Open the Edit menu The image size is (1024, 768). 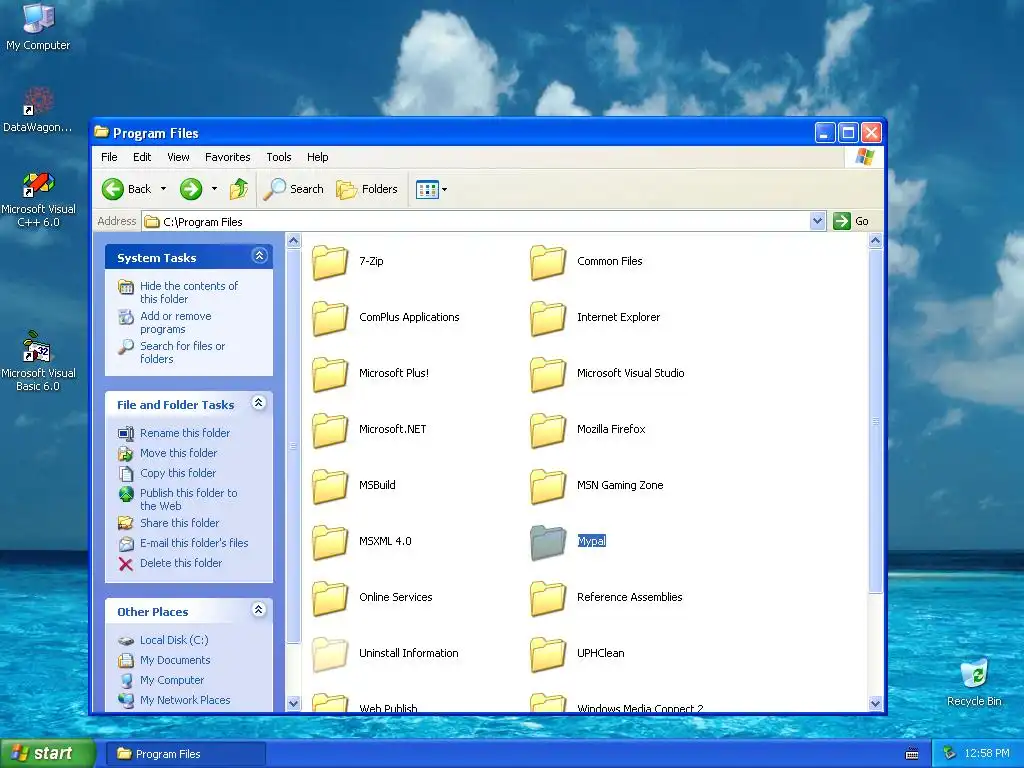pyautogui.click(x=142, y=157)
